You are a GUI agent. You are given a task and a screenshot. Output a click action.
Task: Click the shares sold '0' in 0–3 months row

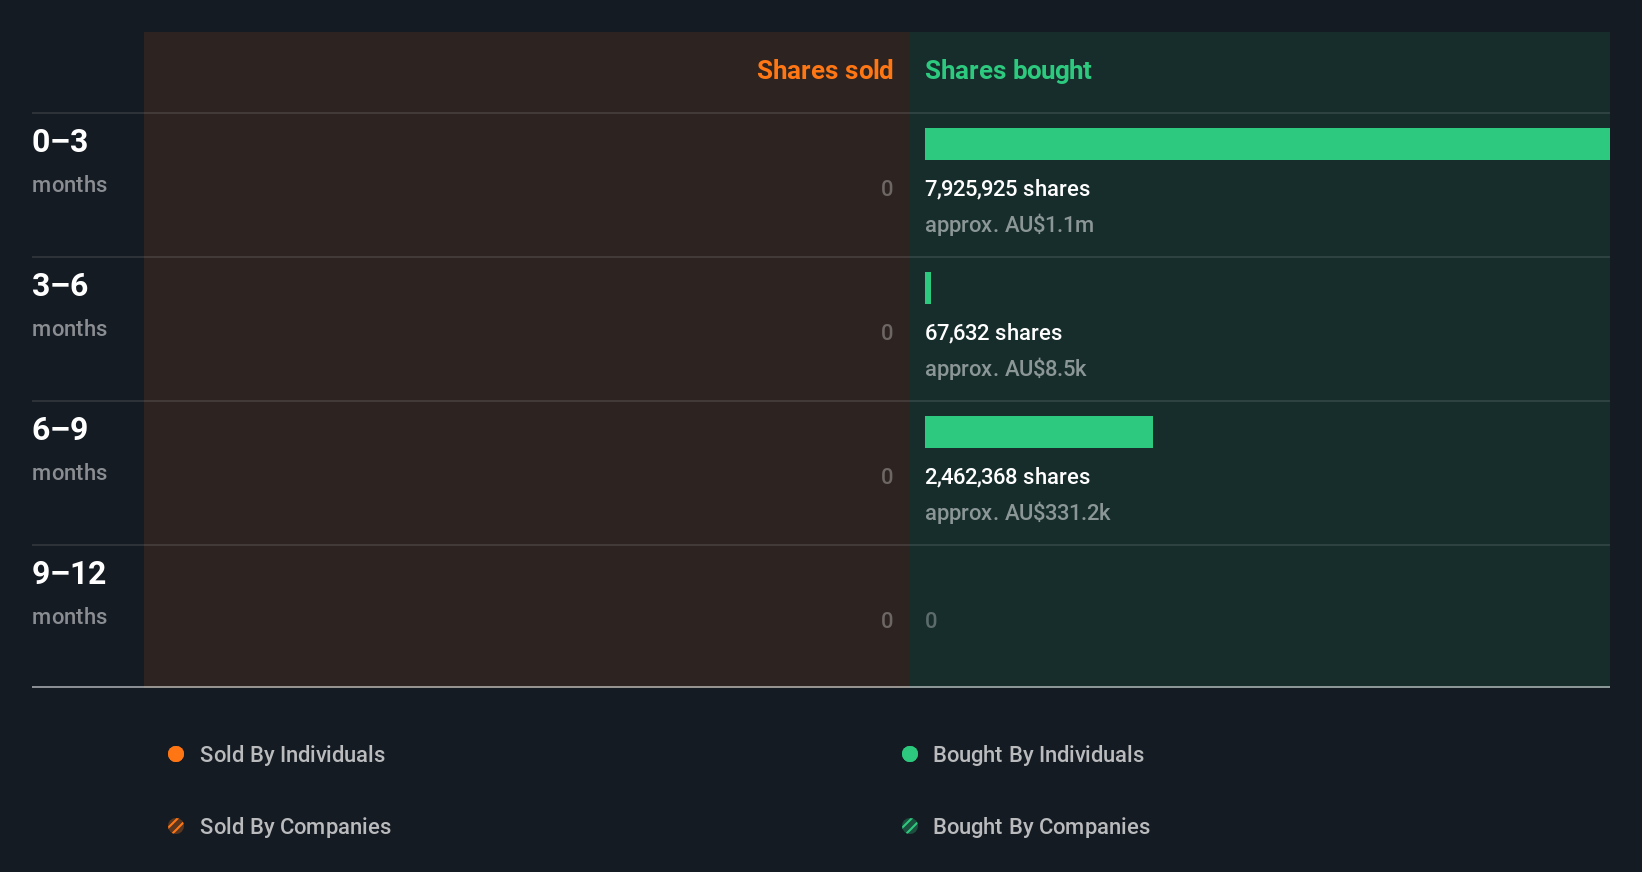coord(887,188)
